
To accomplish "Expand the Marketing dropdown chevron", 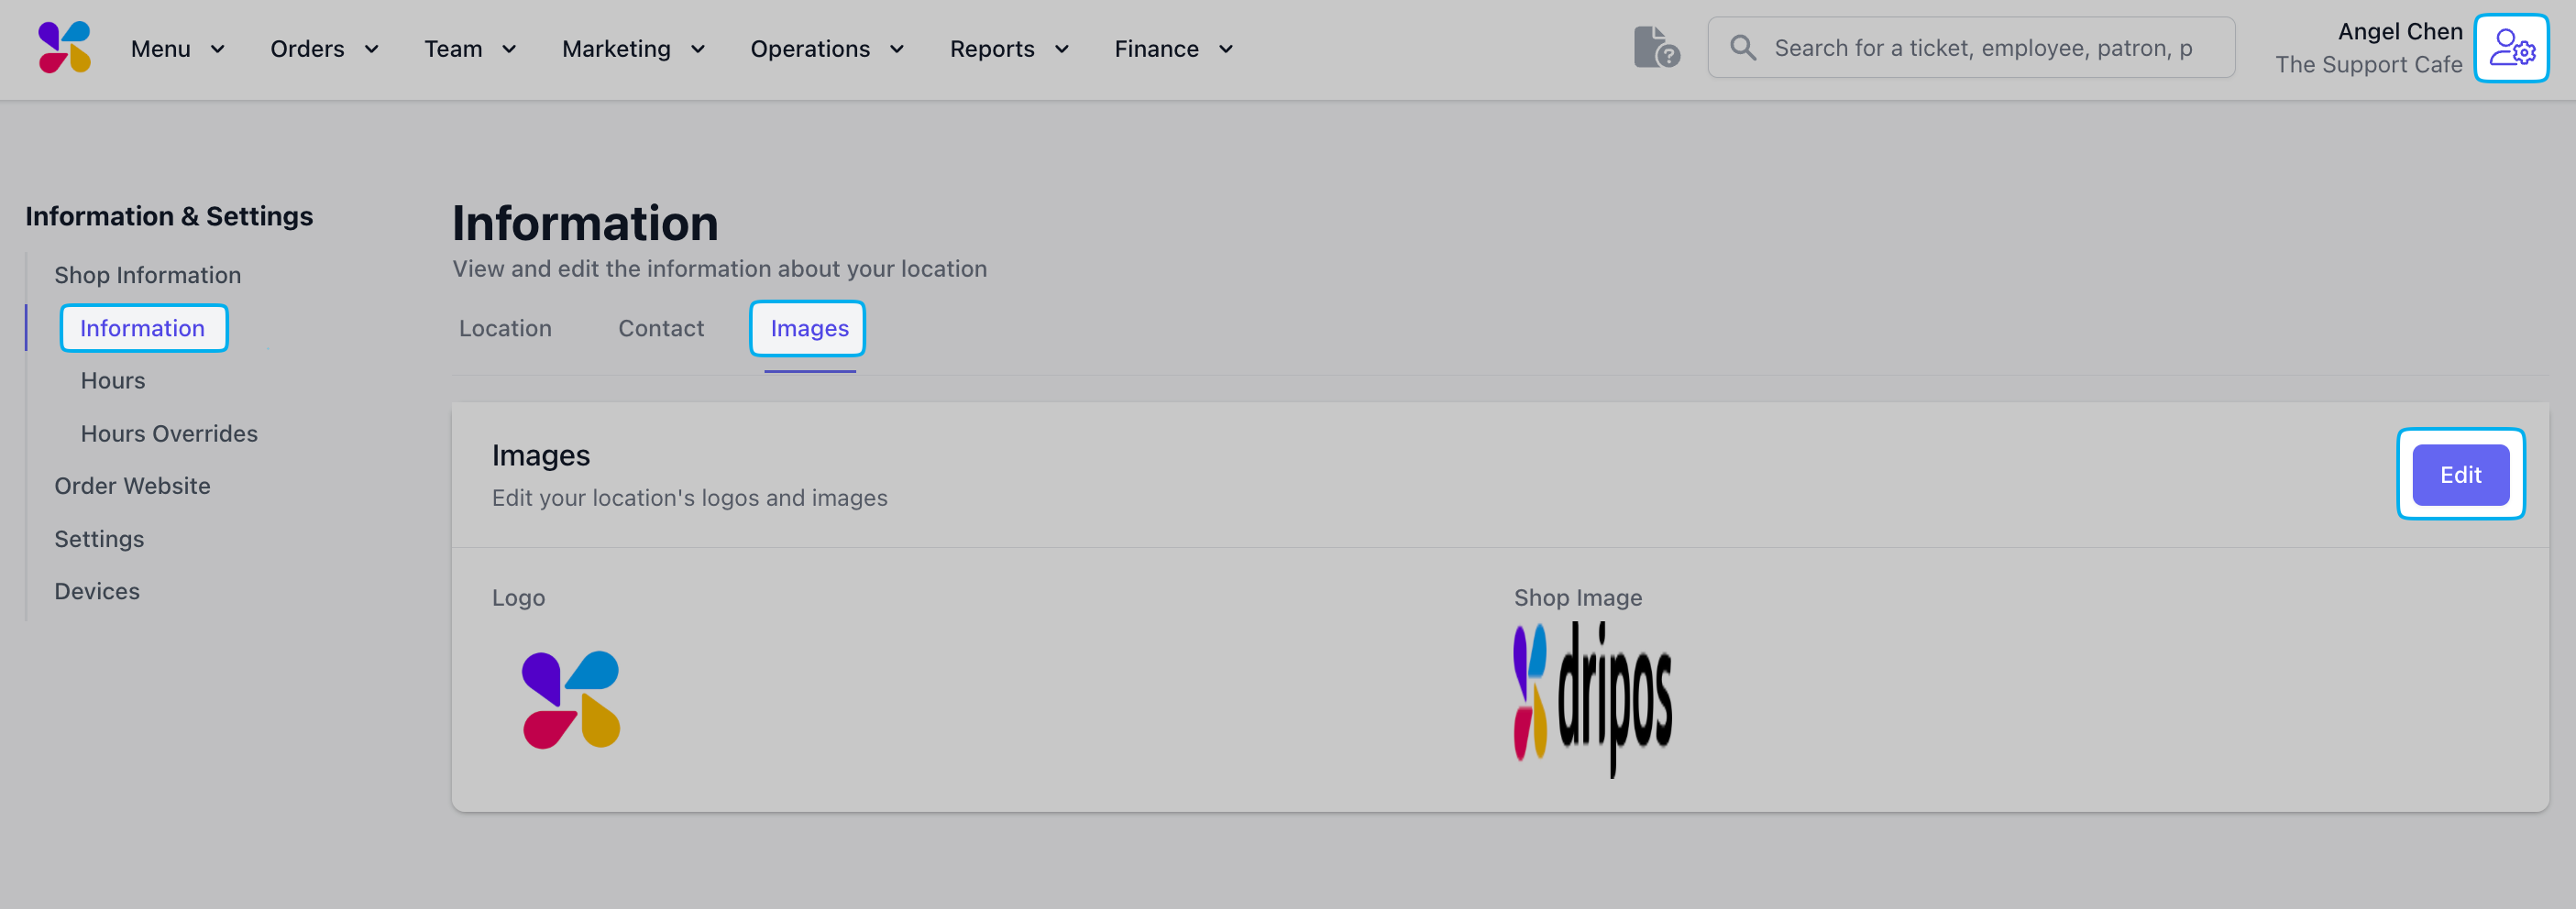I will click(698, 49).
